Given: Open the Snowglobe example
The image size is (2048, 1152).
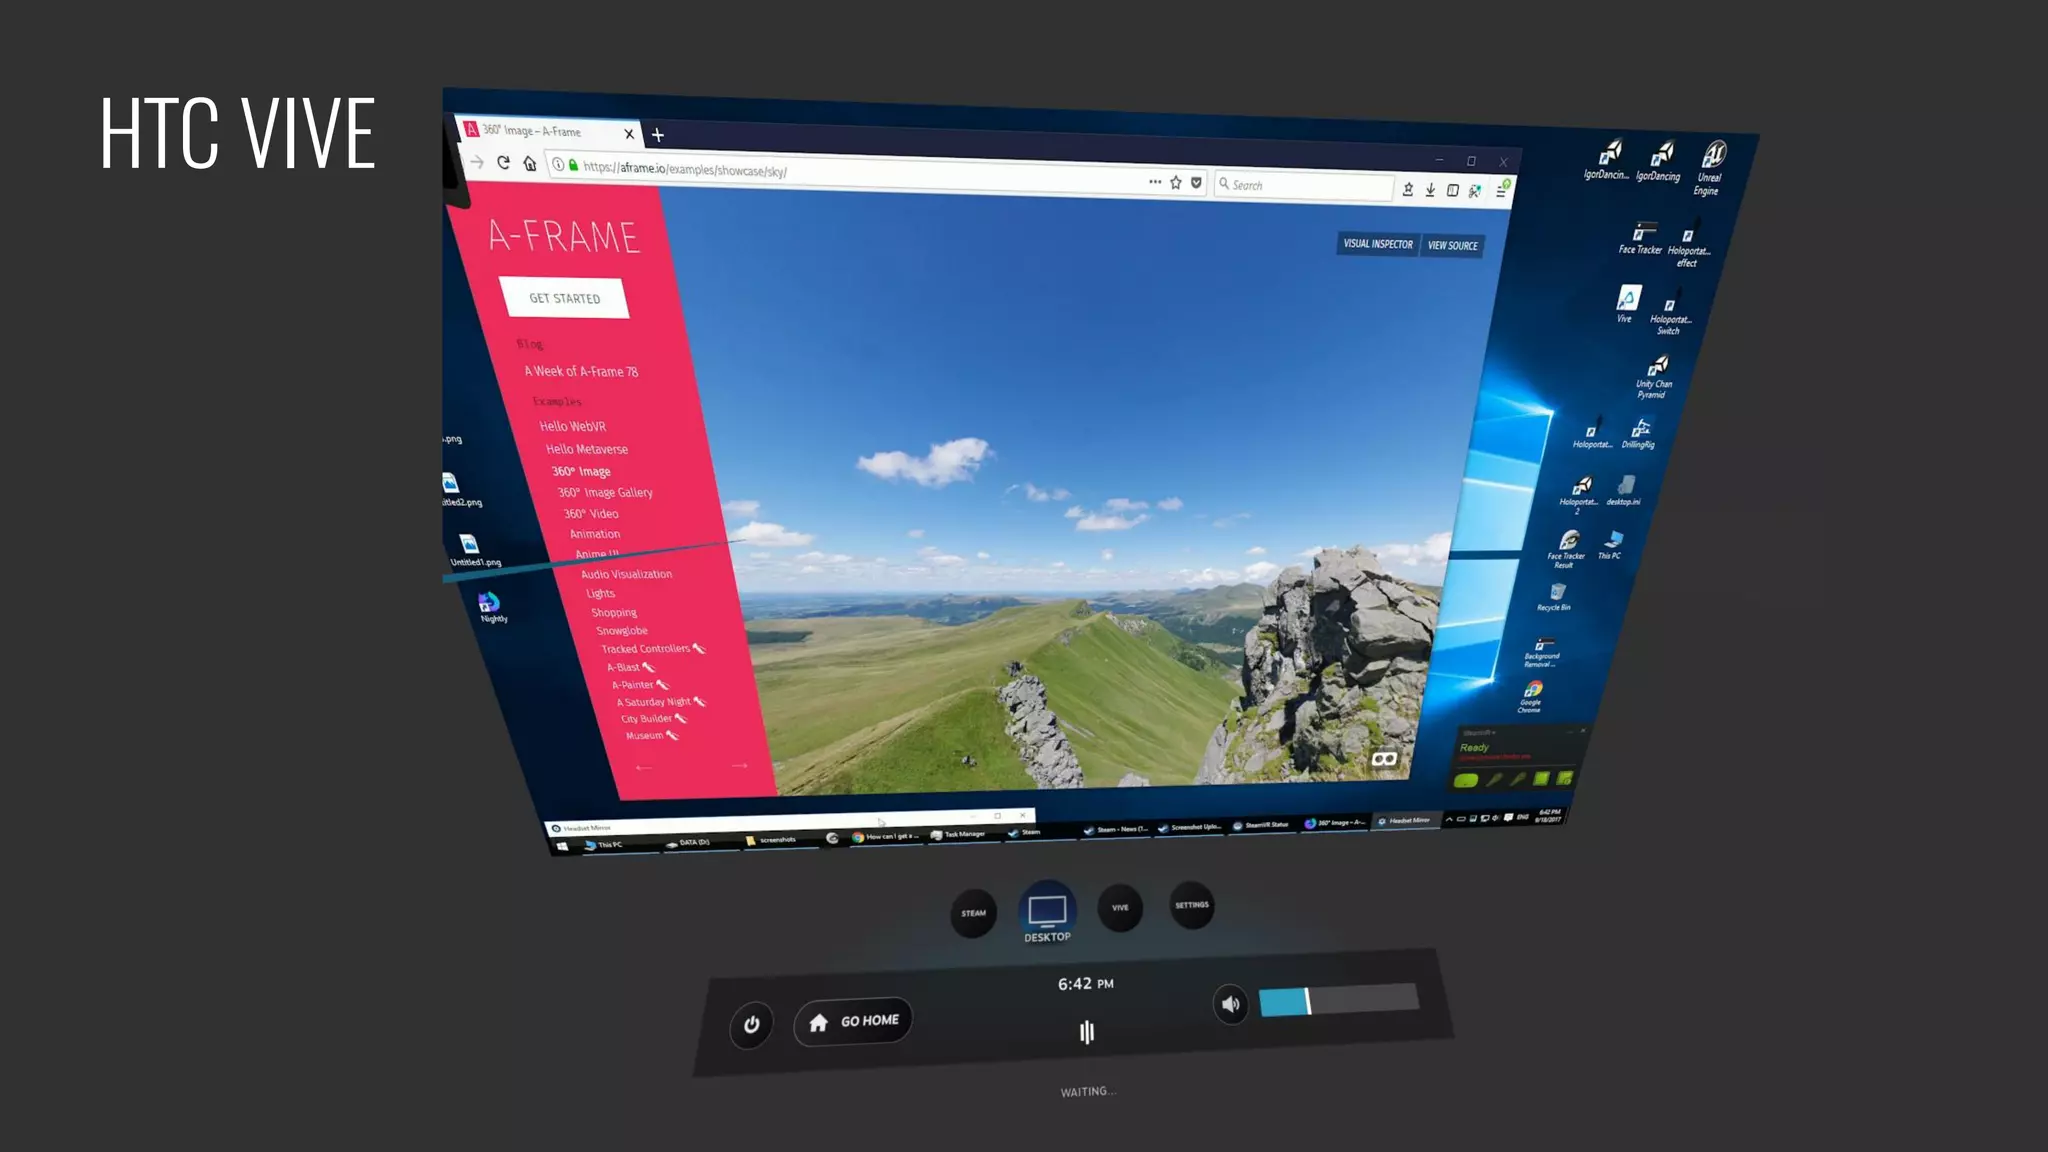Looking at the screenshot, I should point(622,631).
